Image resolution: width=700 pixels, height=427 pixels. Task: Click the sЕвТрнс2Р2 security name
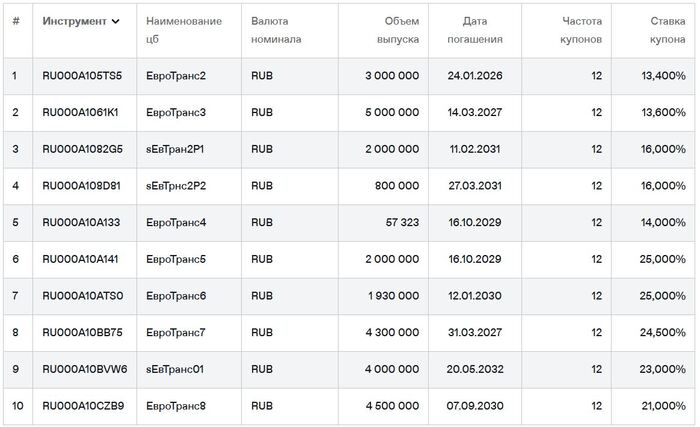[176, 185]
